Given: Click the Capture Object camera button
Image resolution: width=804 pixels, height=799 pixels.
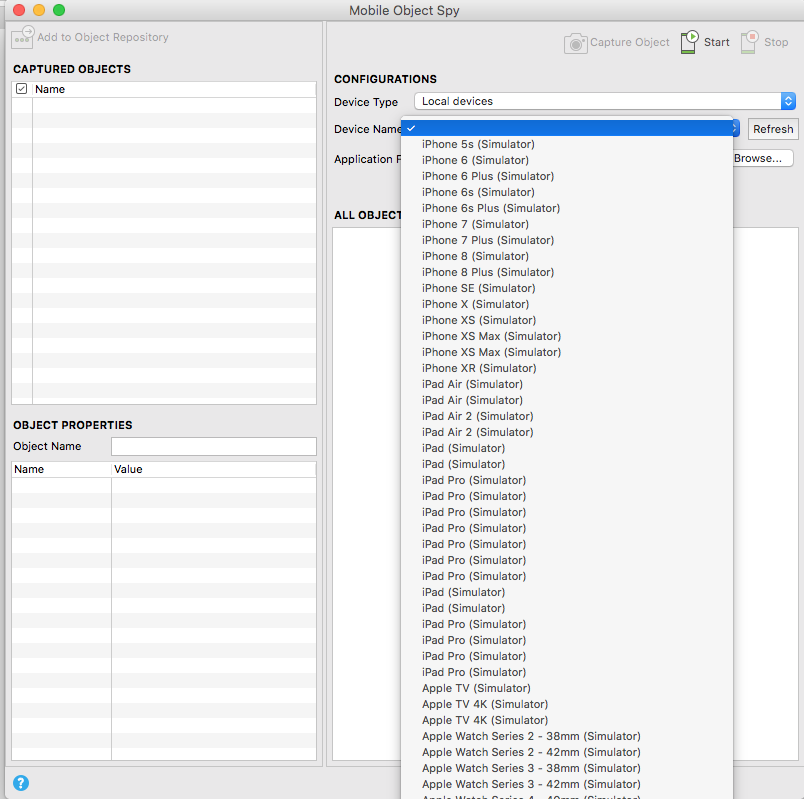Looking at the screenshot, I should tap(617, 43).
